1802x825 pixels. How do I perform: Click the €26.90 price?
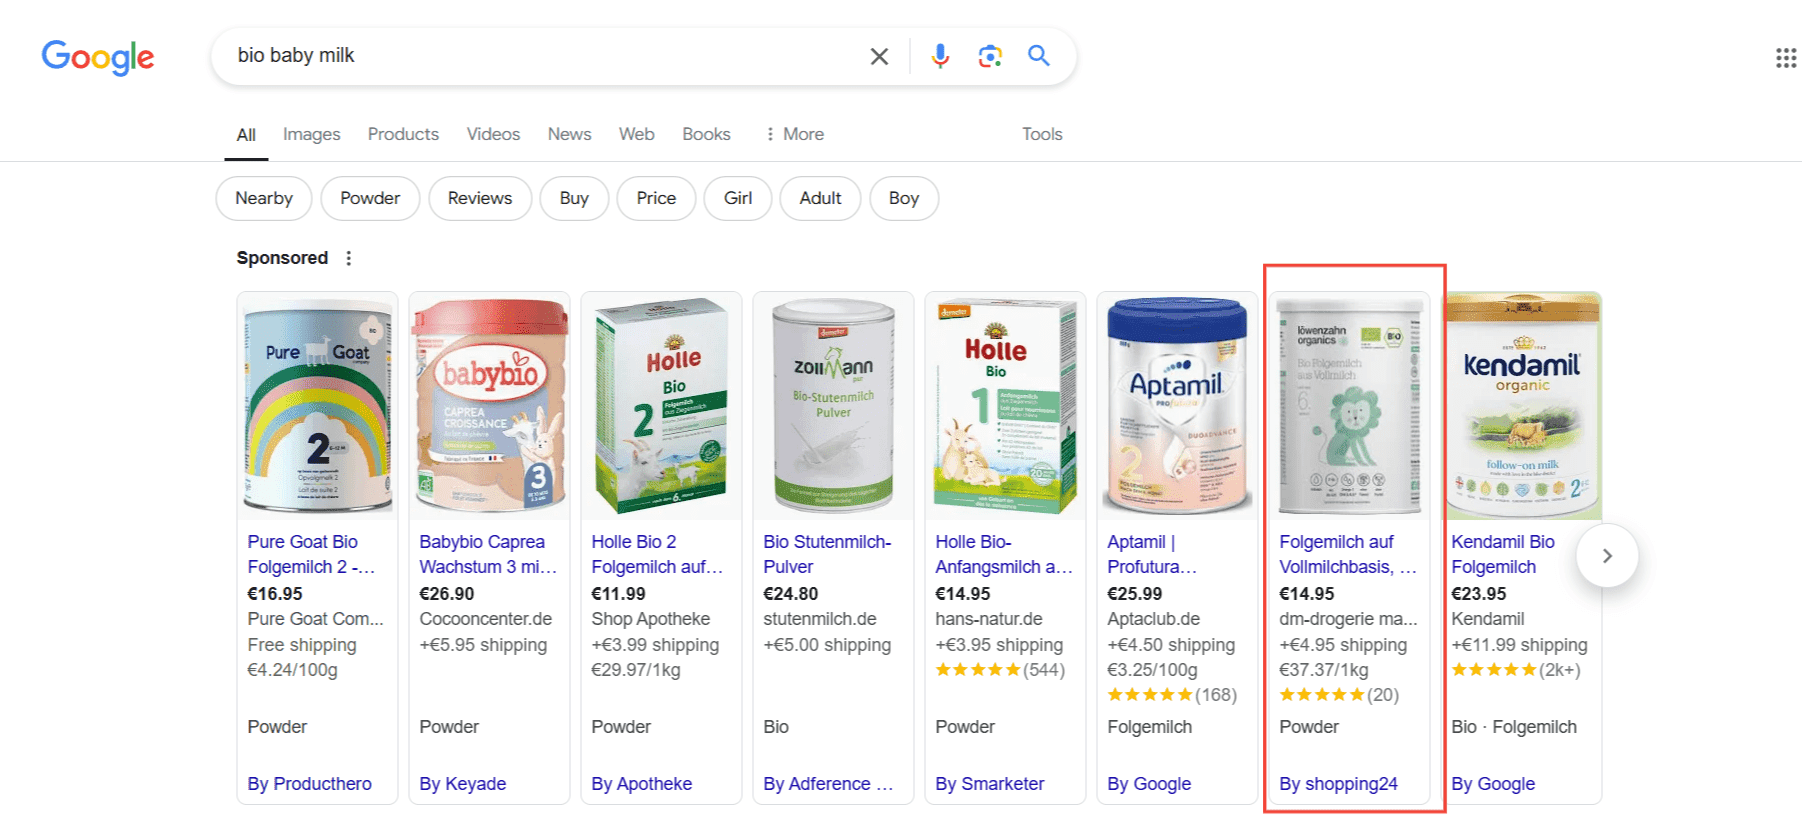coord(446,593)
